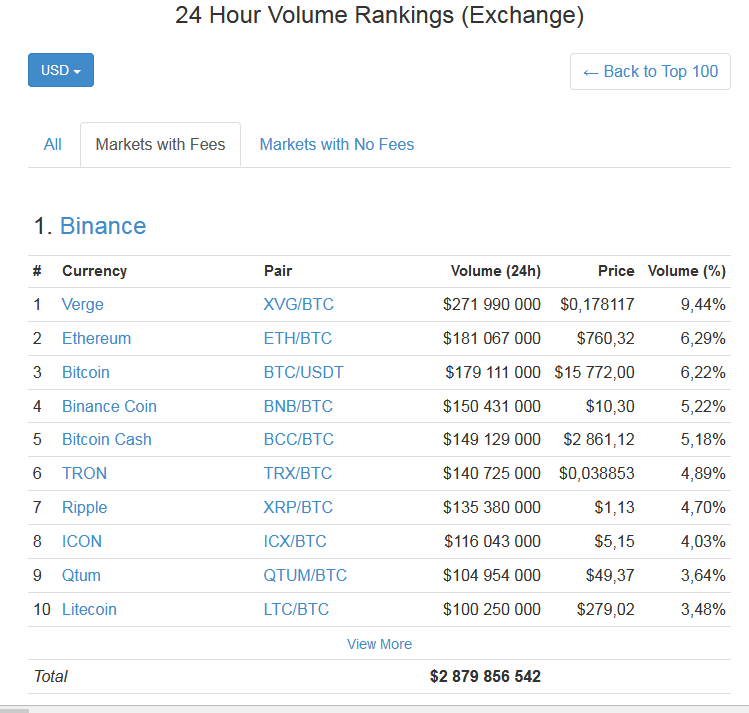Open the Litecoin currency link

[89, 609]
